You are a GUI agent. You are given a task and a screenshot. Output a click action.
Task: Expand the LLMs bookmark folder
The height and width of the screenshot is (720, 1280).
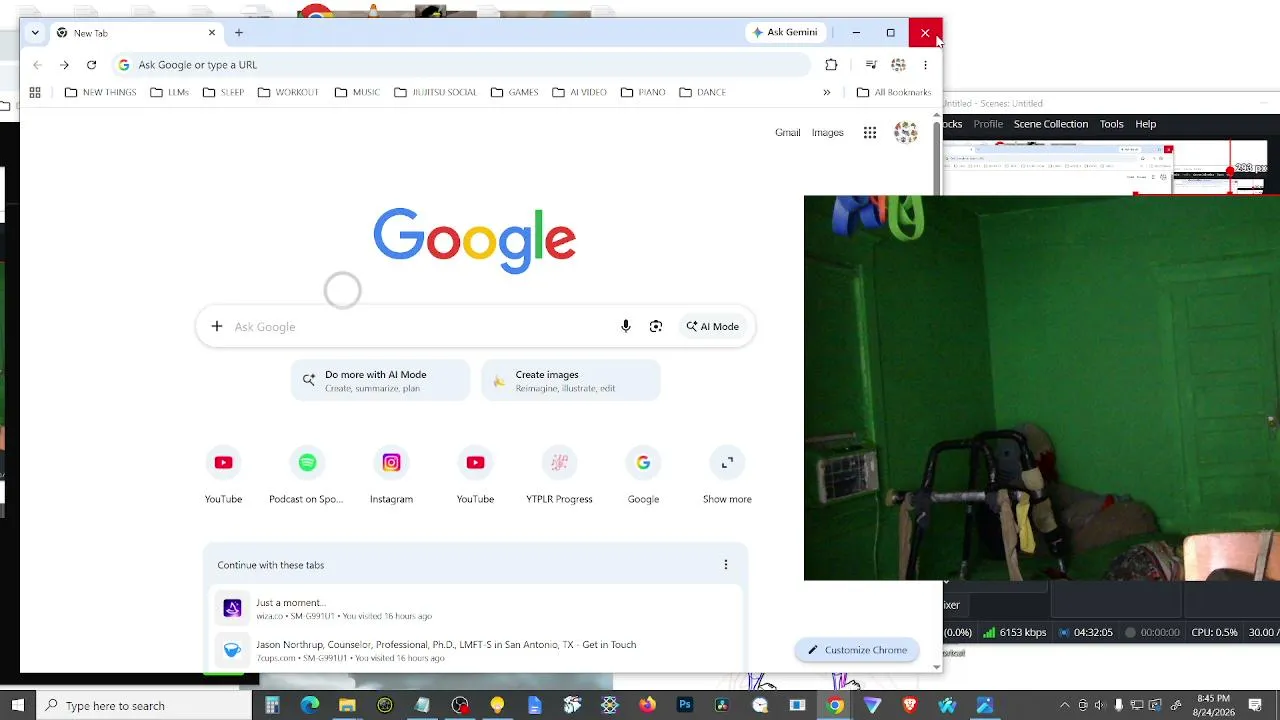tap(169, 92)
